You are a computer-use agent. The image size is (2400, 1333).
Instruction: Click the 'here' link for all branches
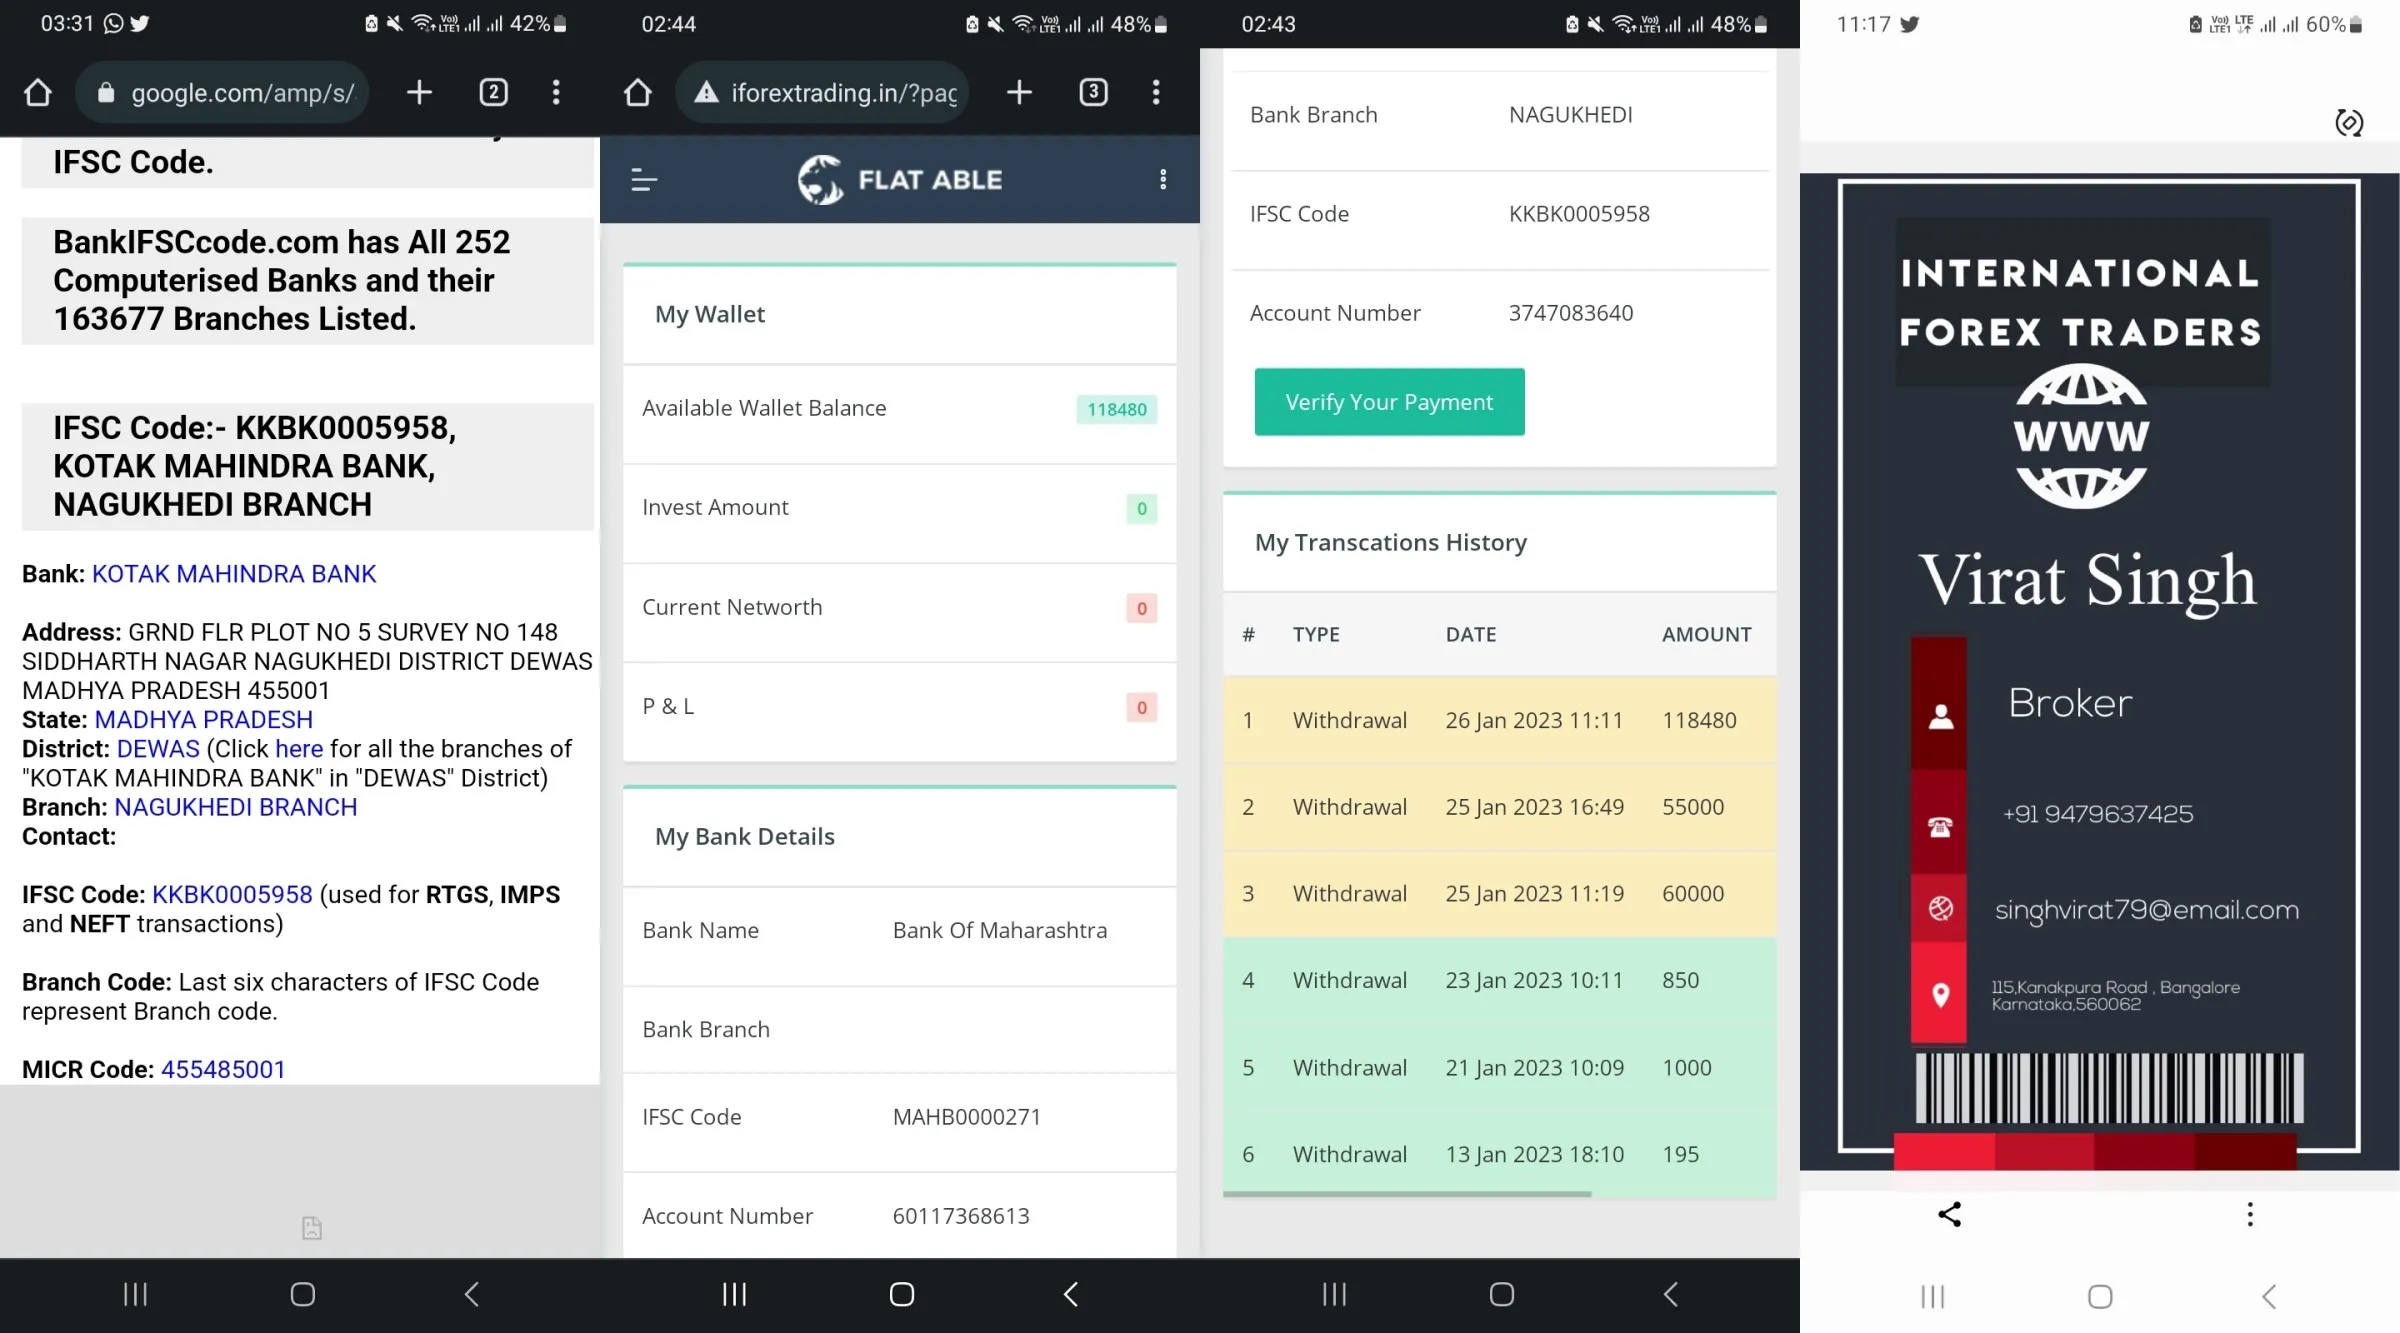[299, 749]
